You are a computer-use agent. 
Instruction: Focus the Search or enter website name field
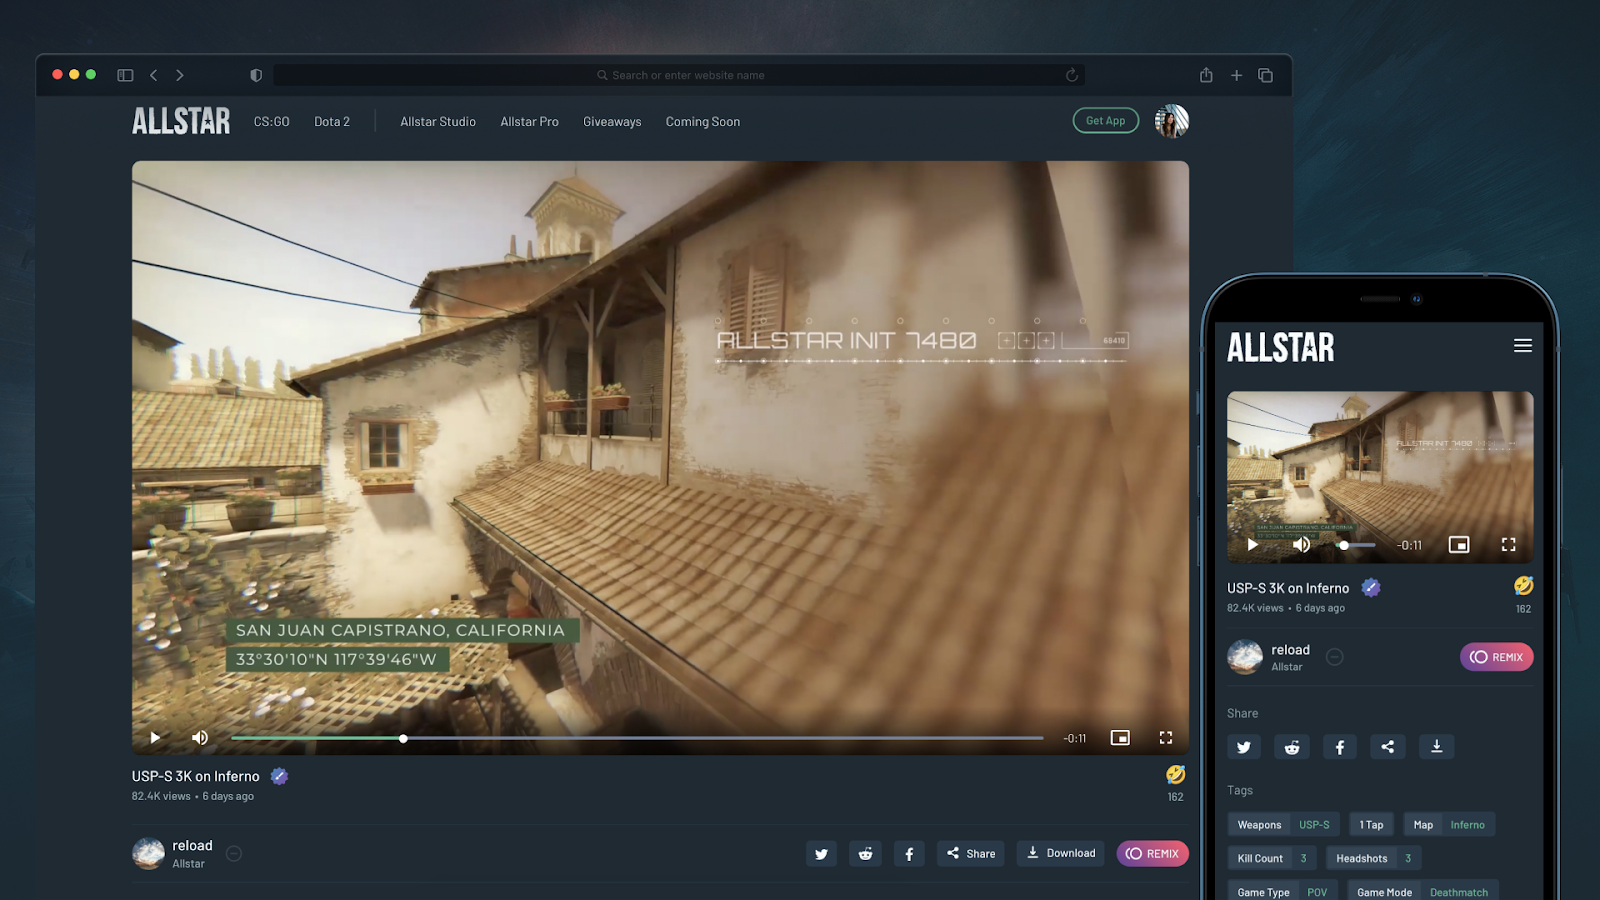coord(679,75)
